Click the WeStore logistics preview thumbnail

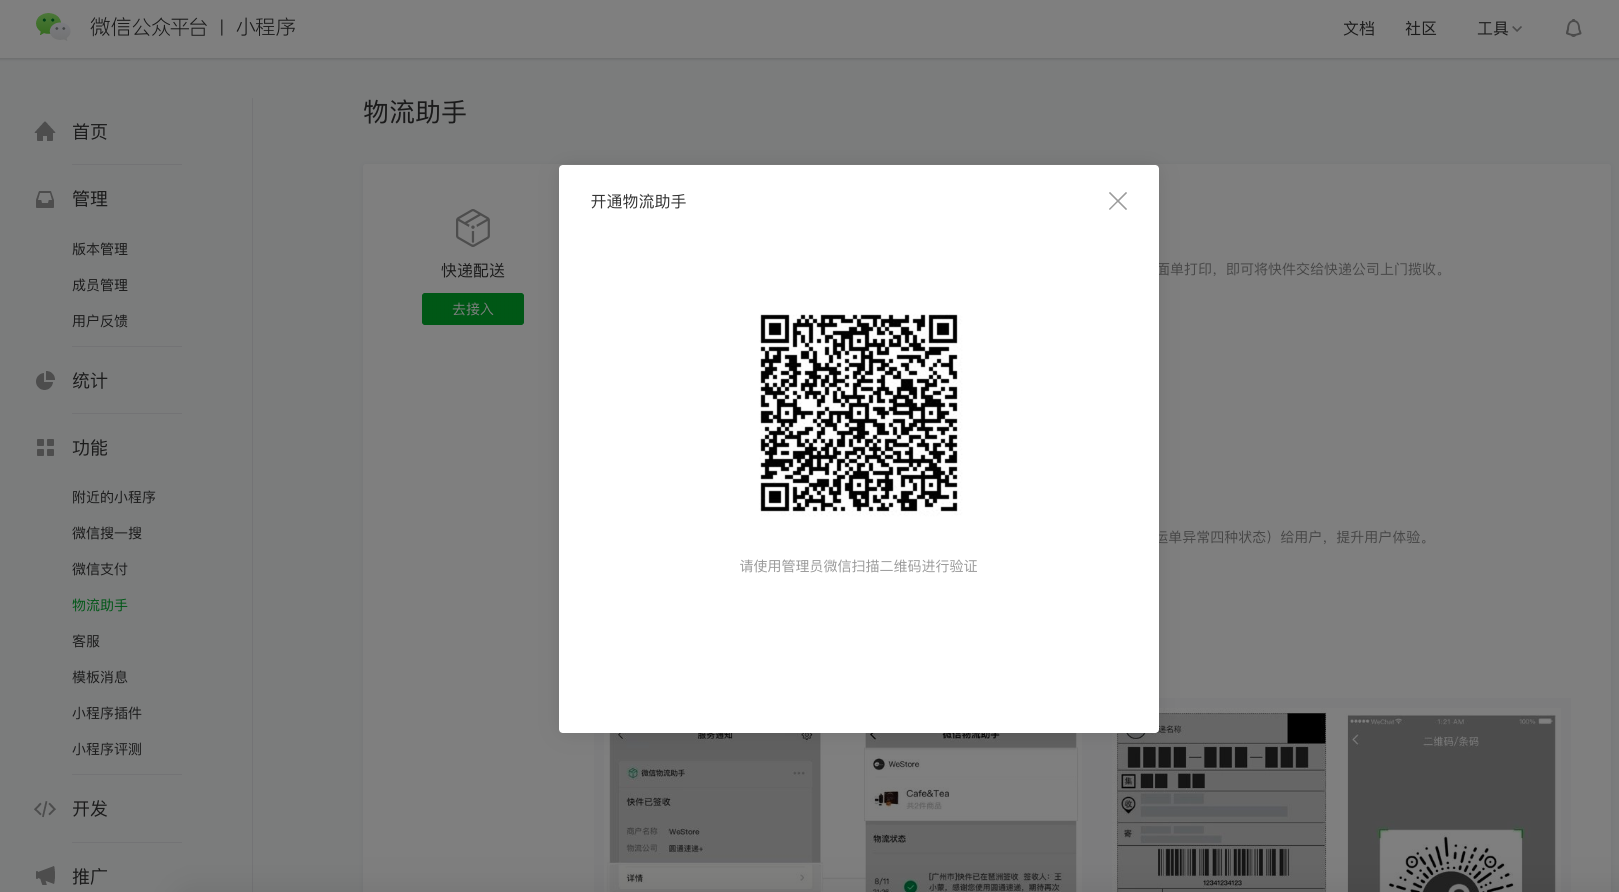pyautogui.click(x=971, y=812)
